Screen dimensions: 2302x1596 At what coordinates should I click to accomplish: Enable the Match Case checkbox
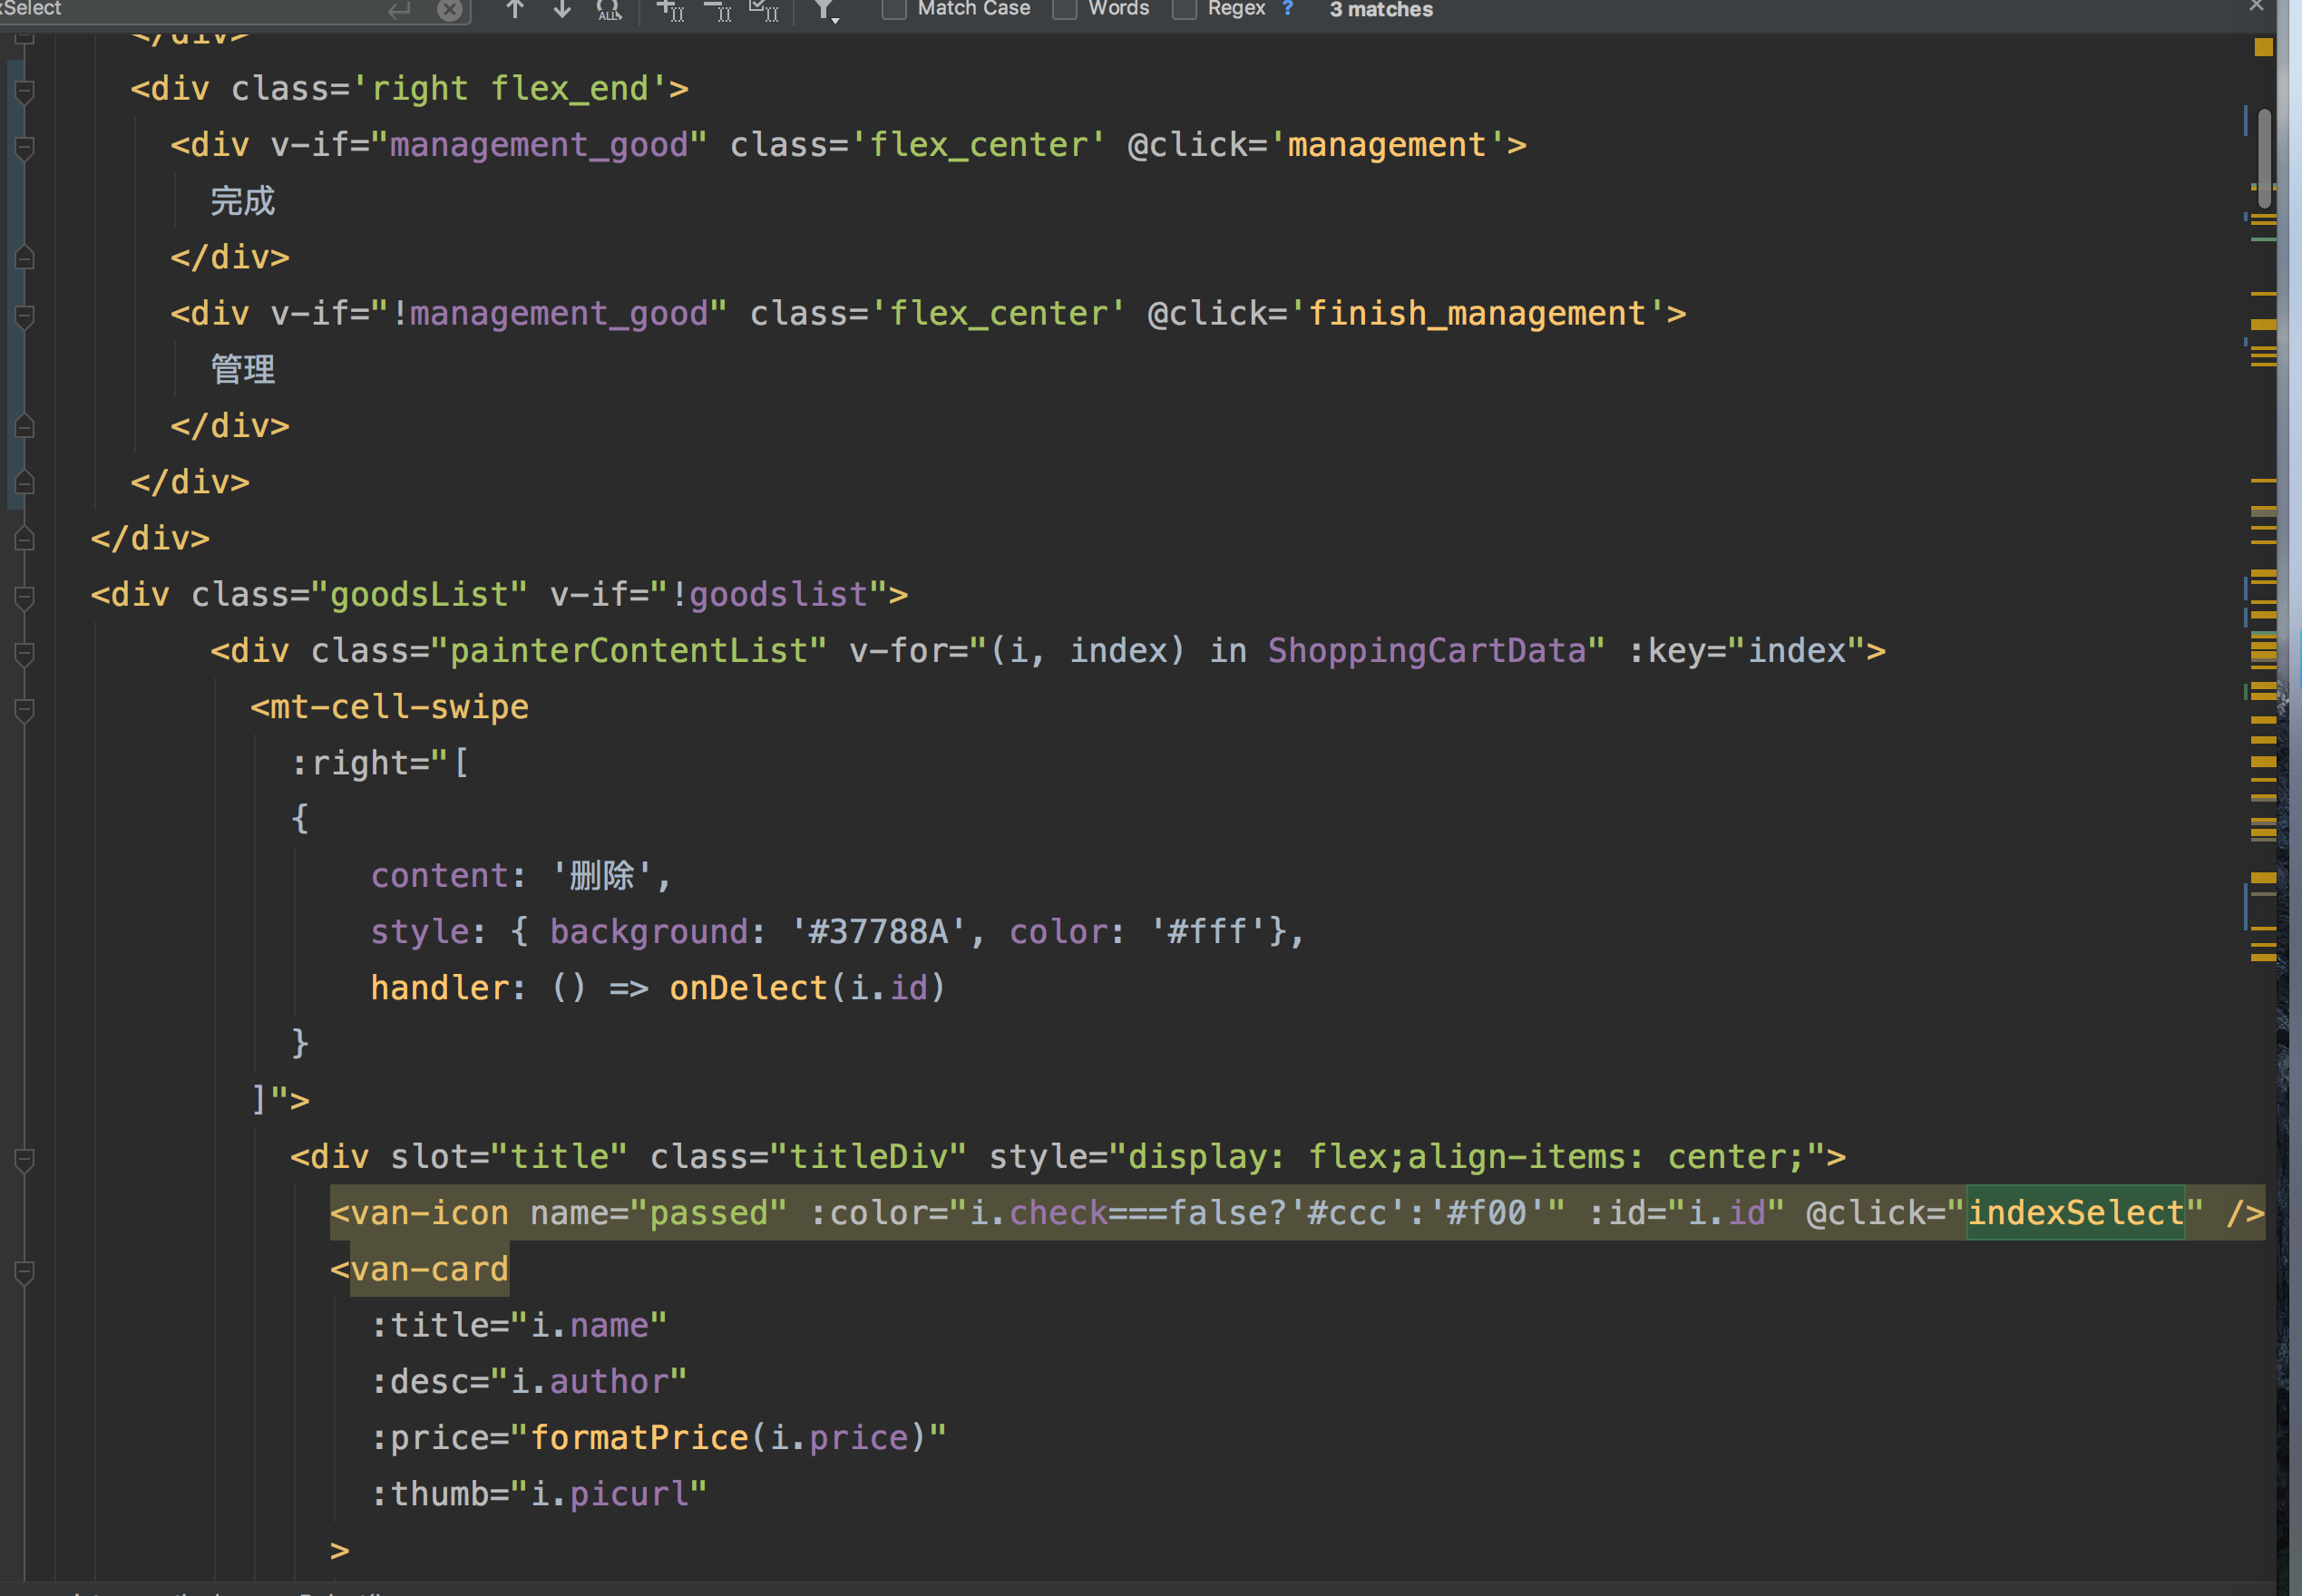pyautogui.click(x=893, y=9)
